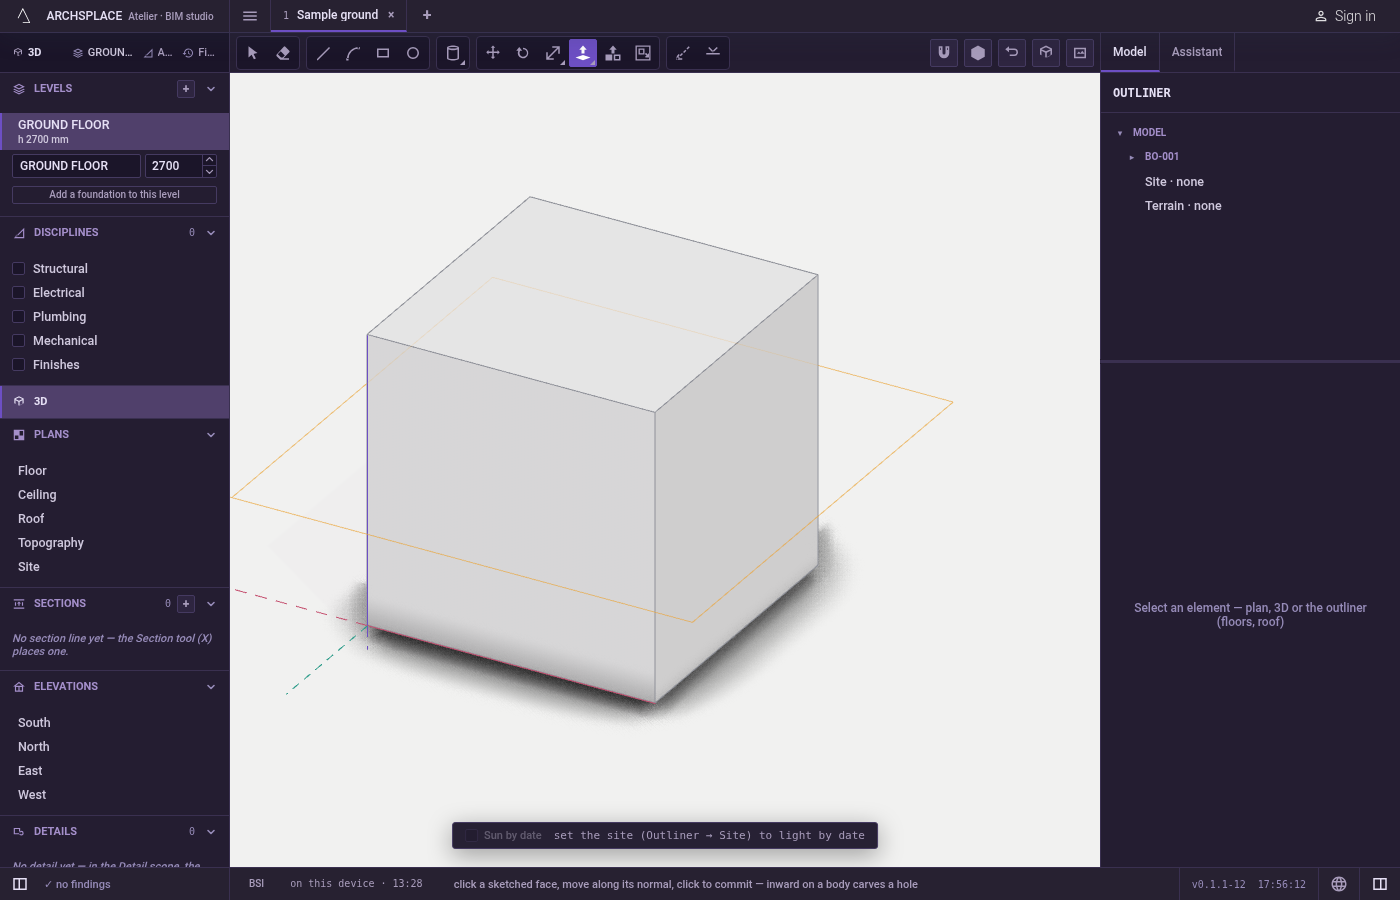Click the highlighted push-pull tool
The width and height of the screenshot is (1400, 900).
point(583,53)
